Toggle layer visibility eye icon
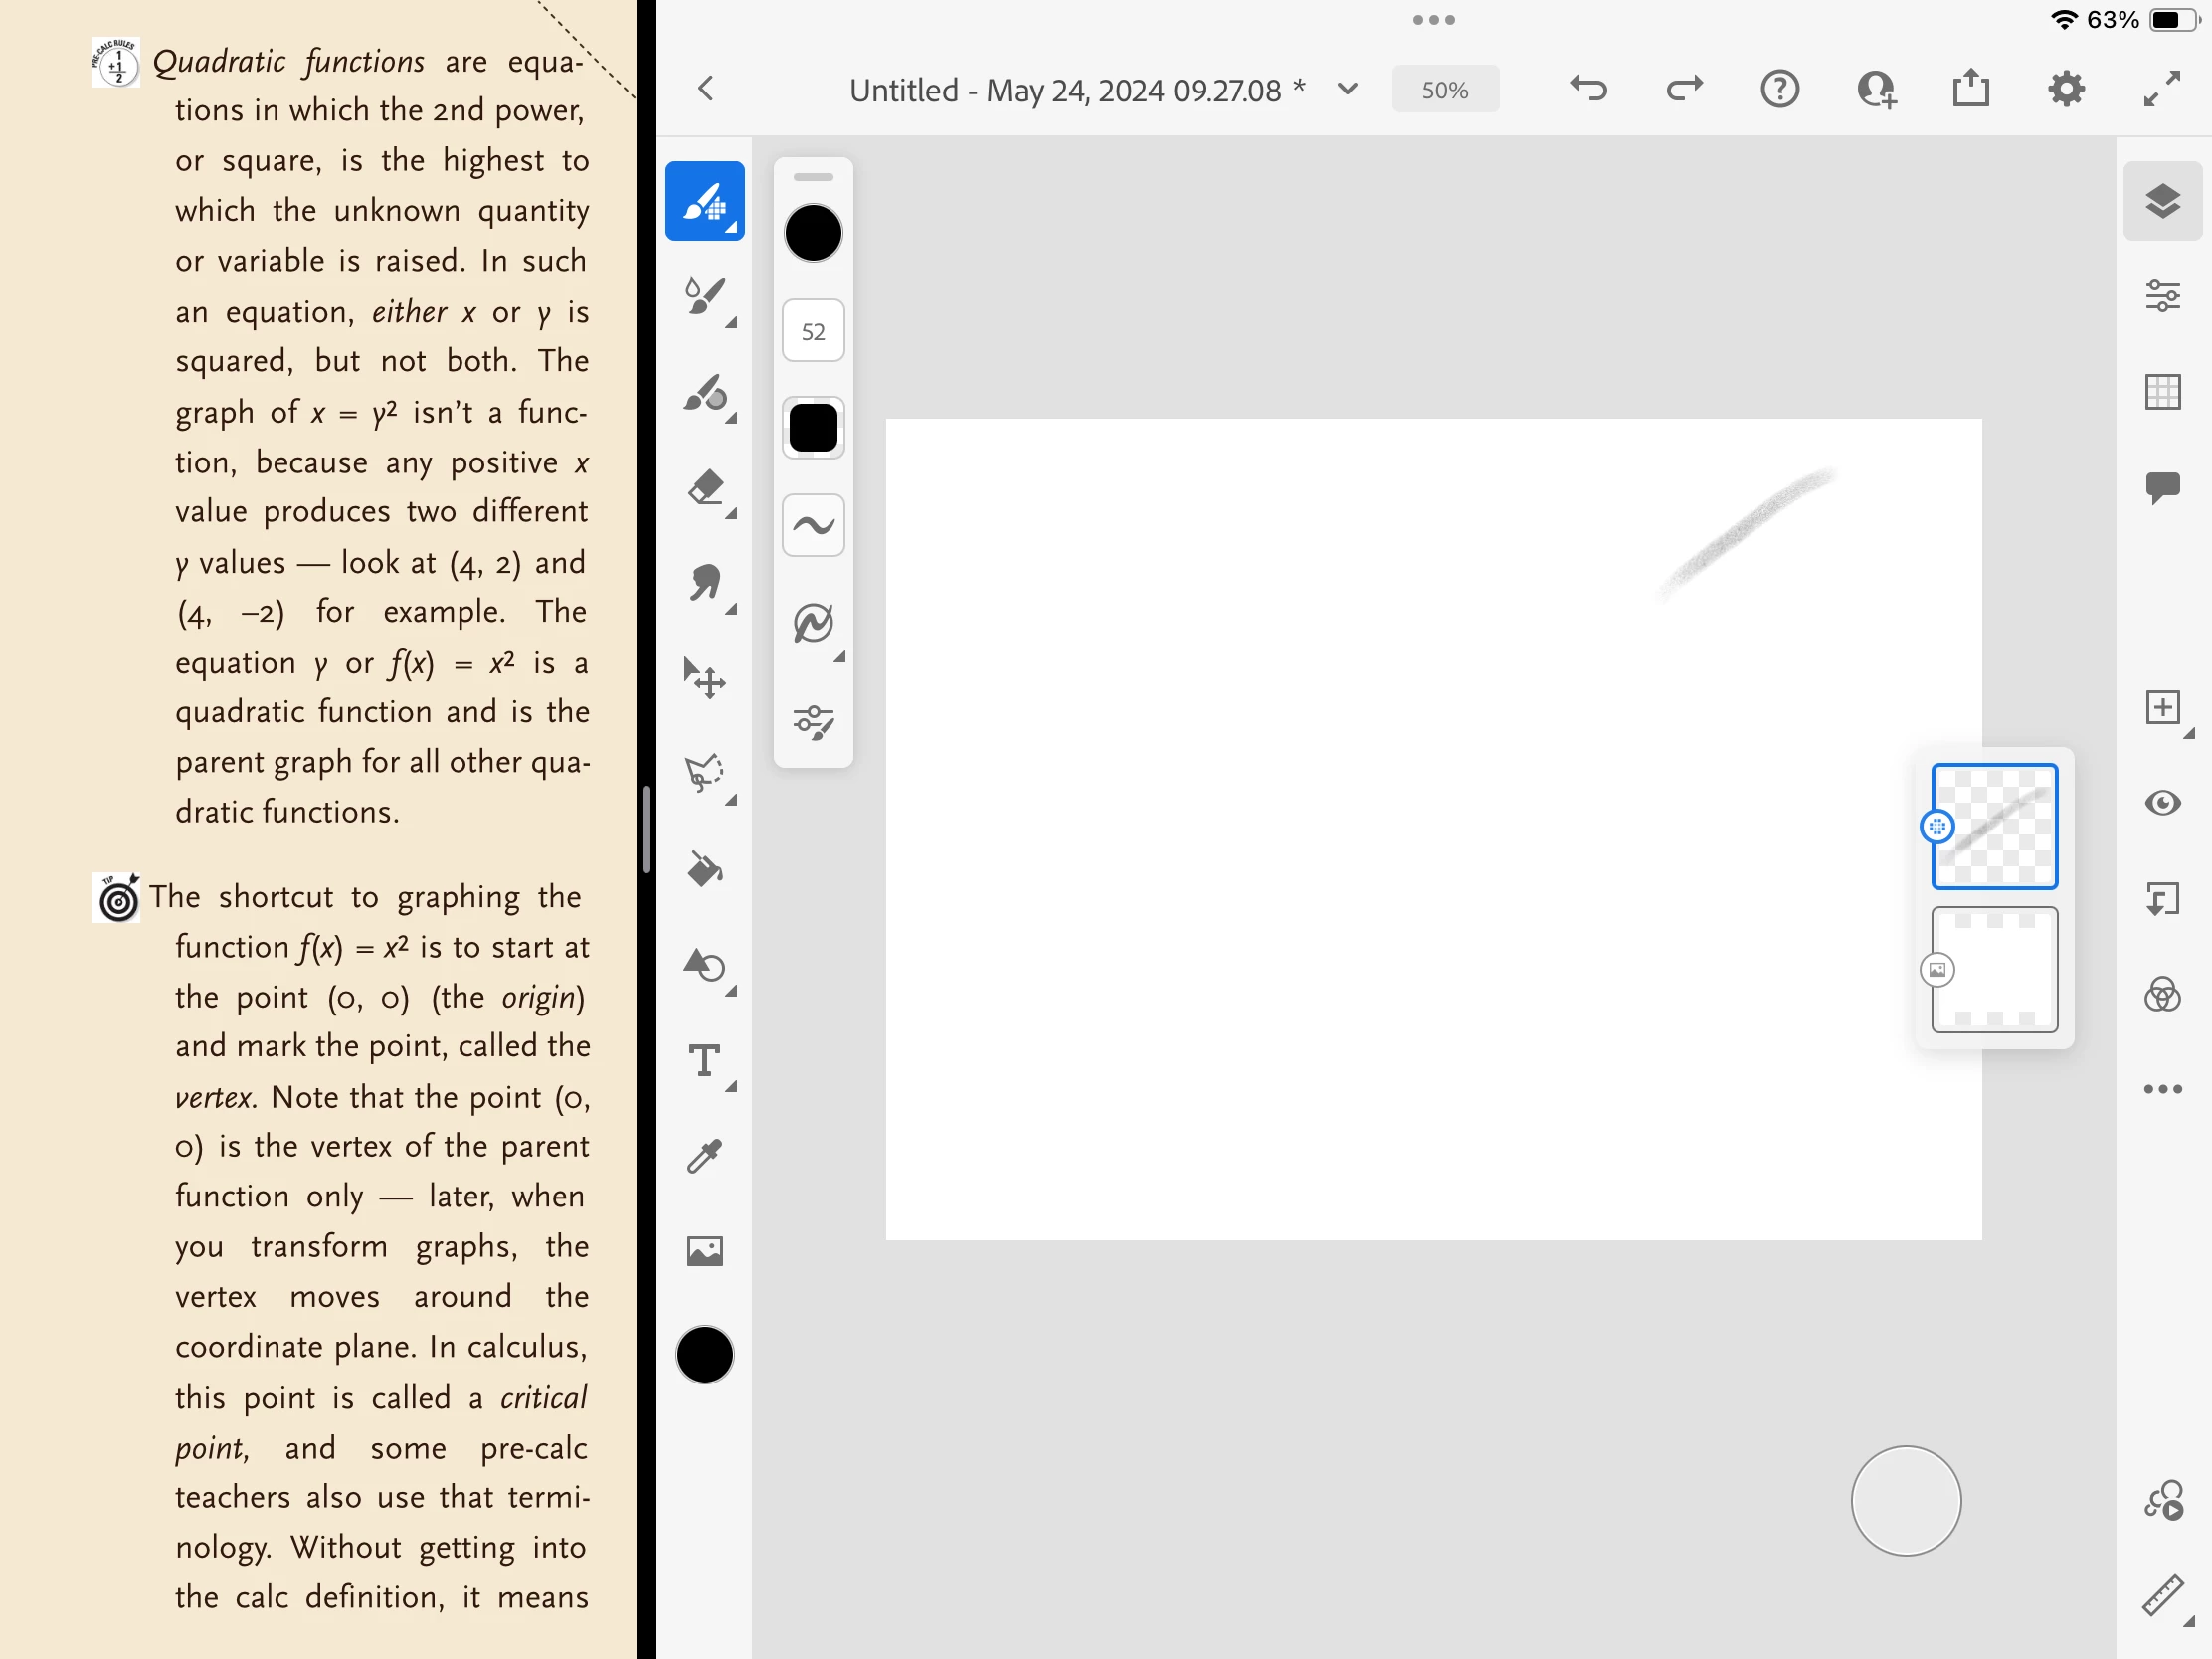The image size is (2212, 1659). coord(2162,804)
